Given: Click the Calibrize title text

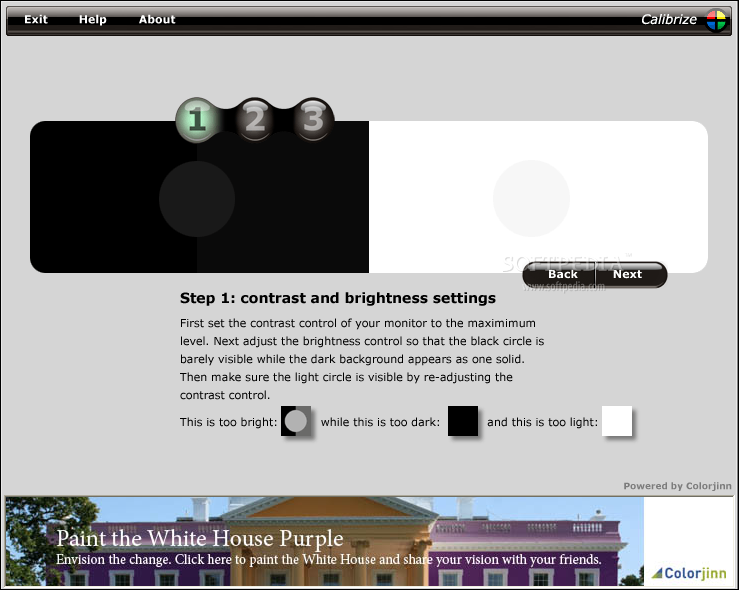Looking at the screenshot, I should [x=669, y=19].
